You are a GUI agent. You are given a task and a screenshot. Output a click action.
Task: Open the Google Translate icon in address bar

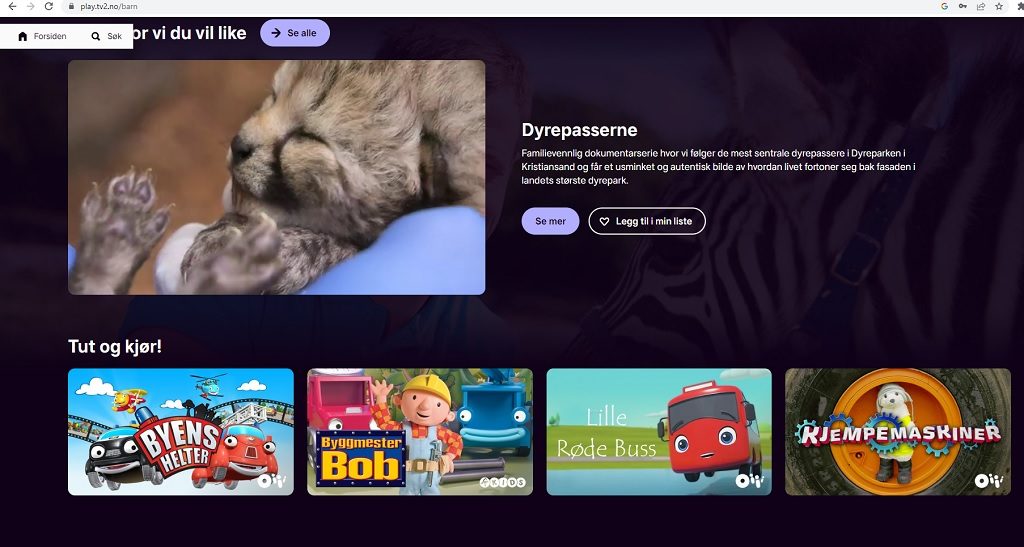tap(944, 6)
